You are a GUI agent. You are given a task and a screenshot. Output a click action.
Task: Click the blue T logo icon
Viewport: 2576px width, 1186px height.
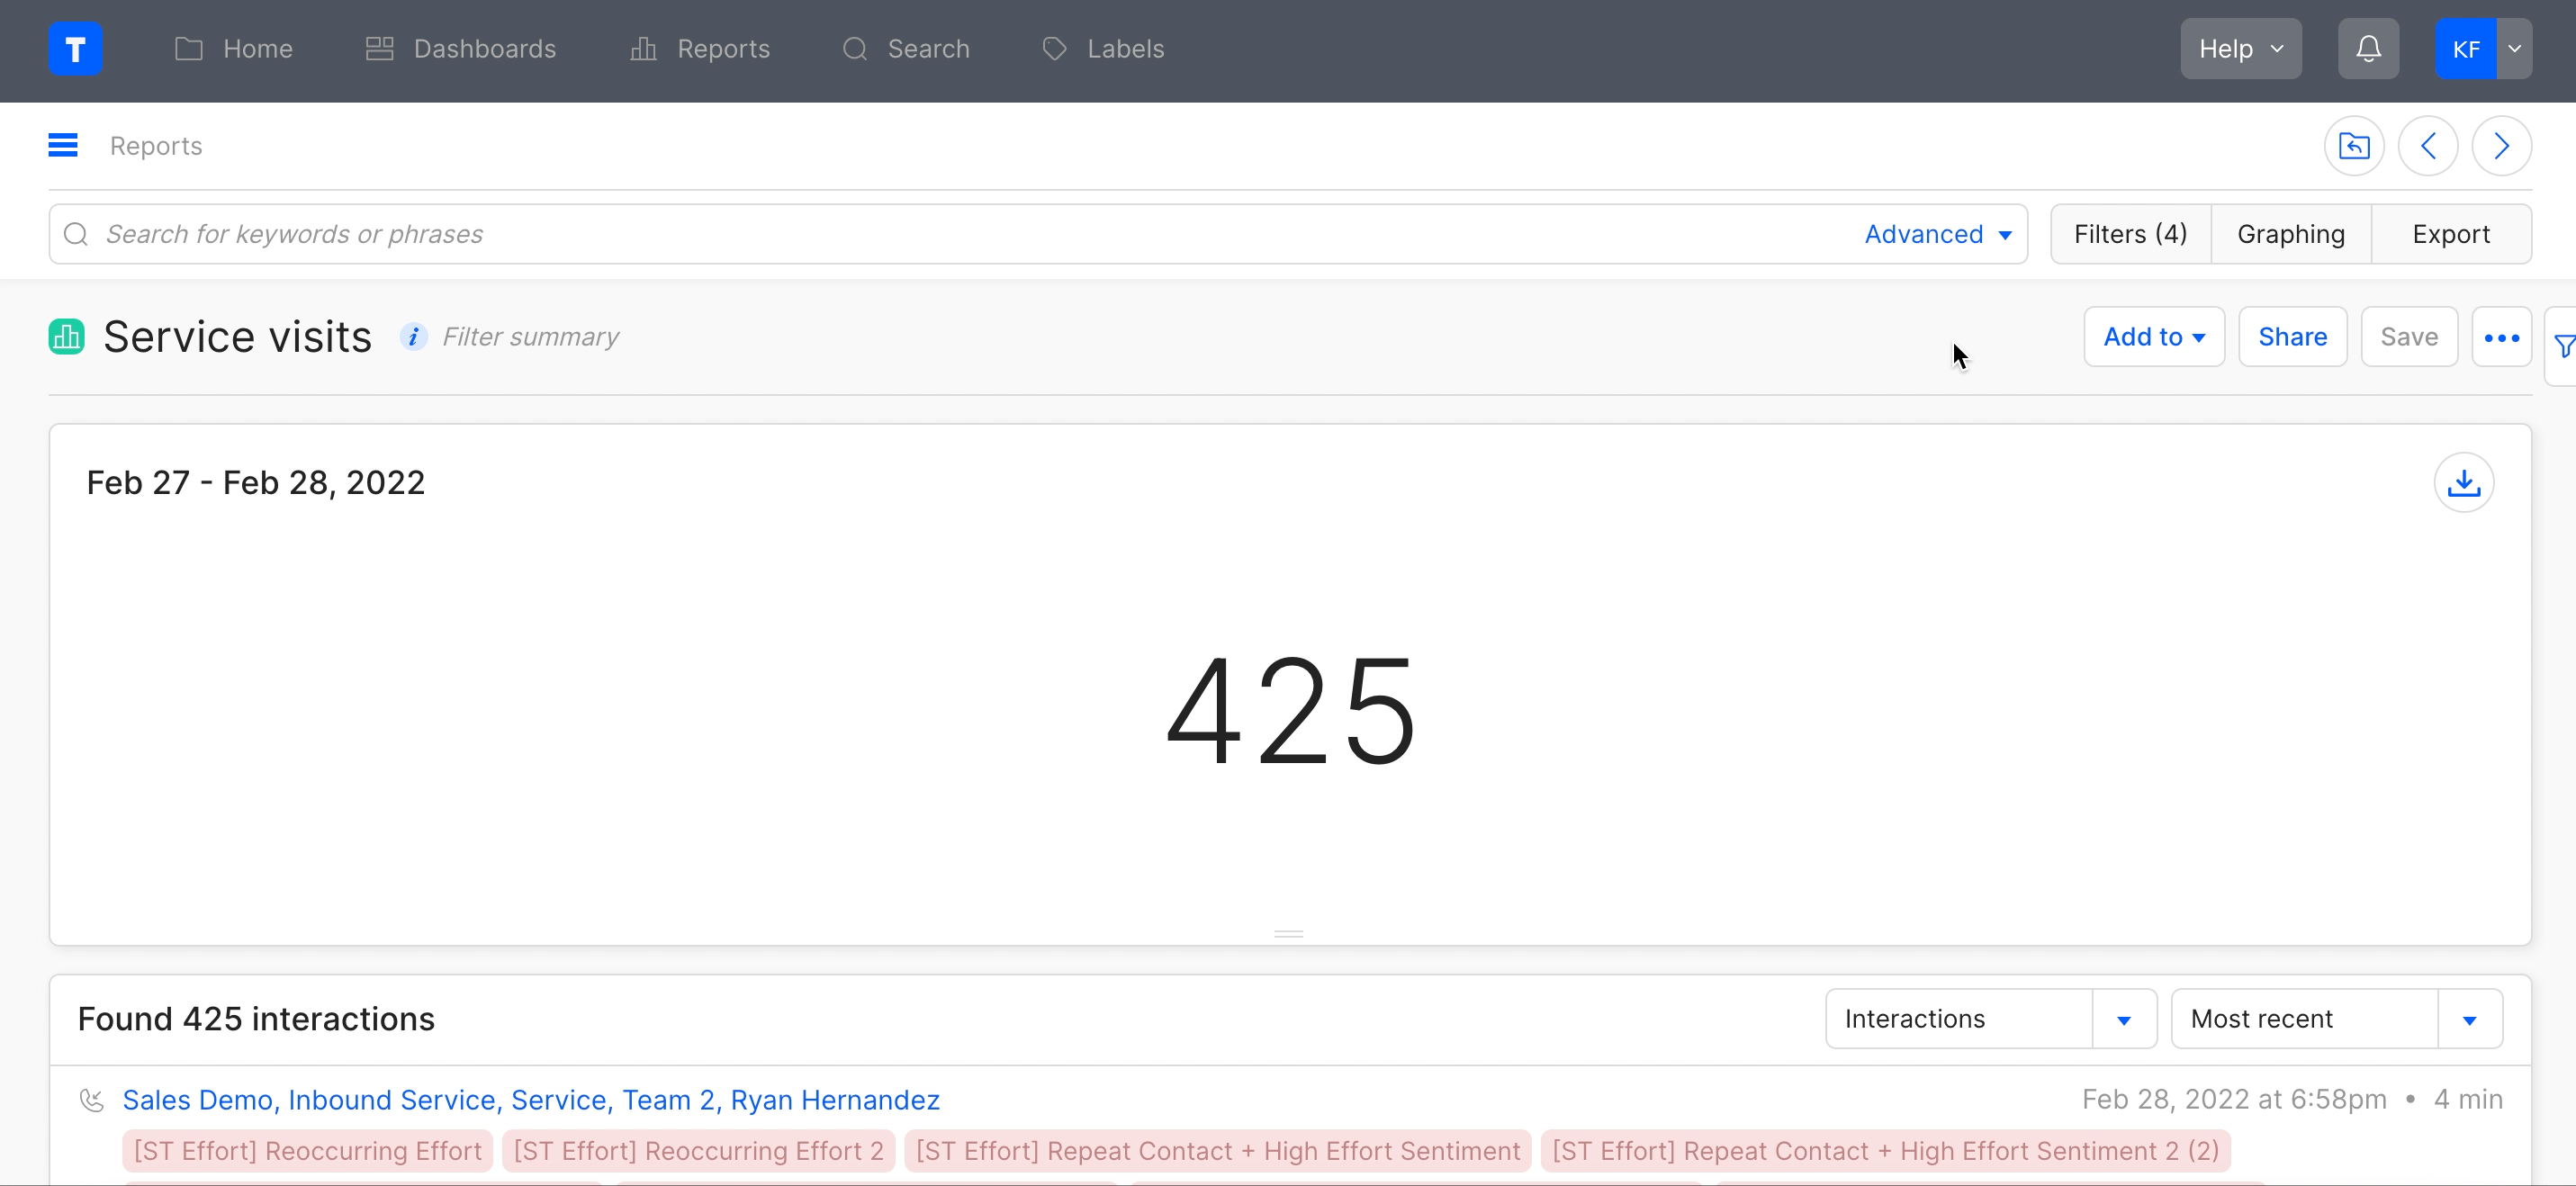(x=75, y=49)
